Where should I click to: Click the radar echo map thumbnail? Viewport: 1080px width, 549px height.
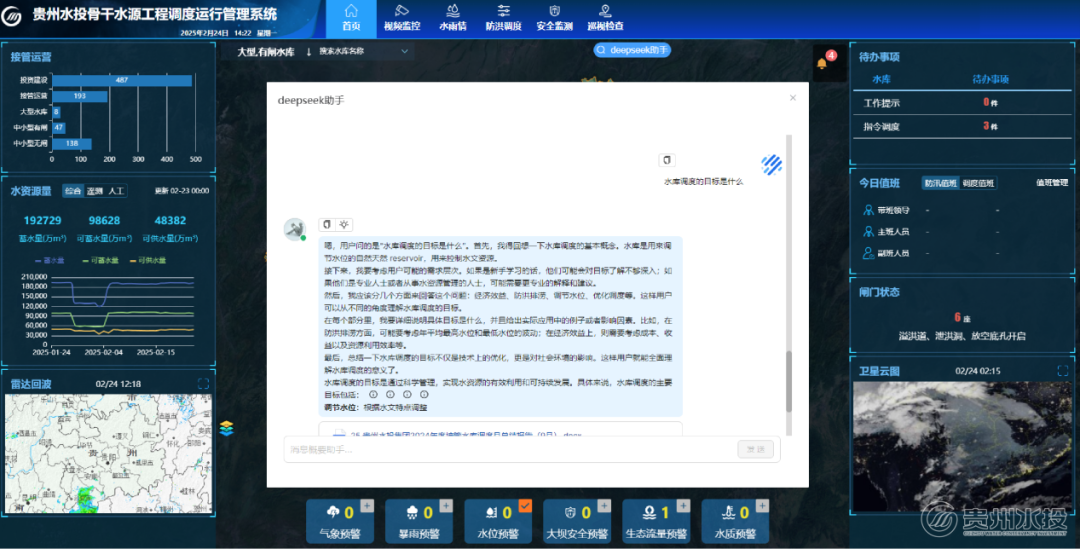pyautogui.click(x=108, y=453)
